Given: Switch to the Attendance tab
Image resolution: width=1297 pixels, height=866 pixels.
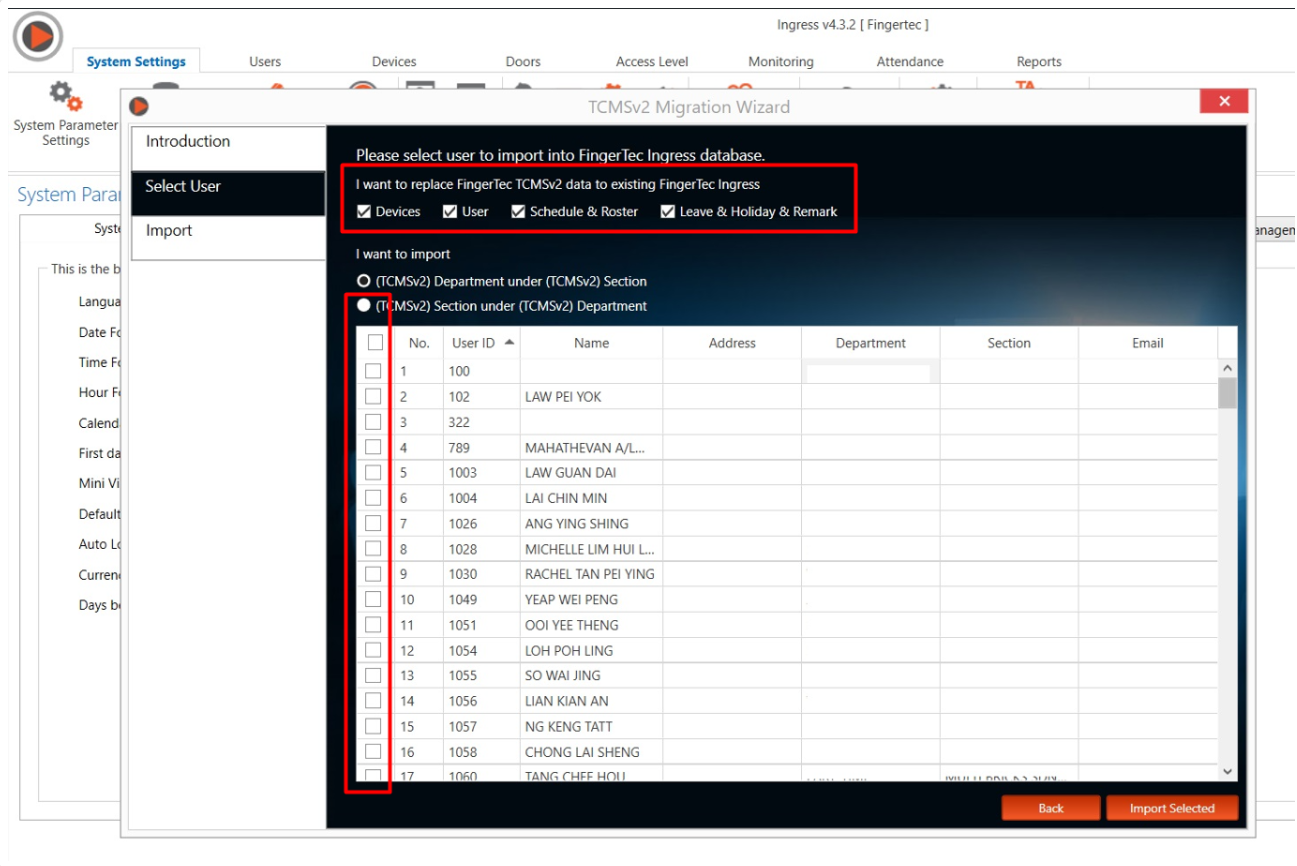Looking at the screenshot, I should click(x=910, y=61).
